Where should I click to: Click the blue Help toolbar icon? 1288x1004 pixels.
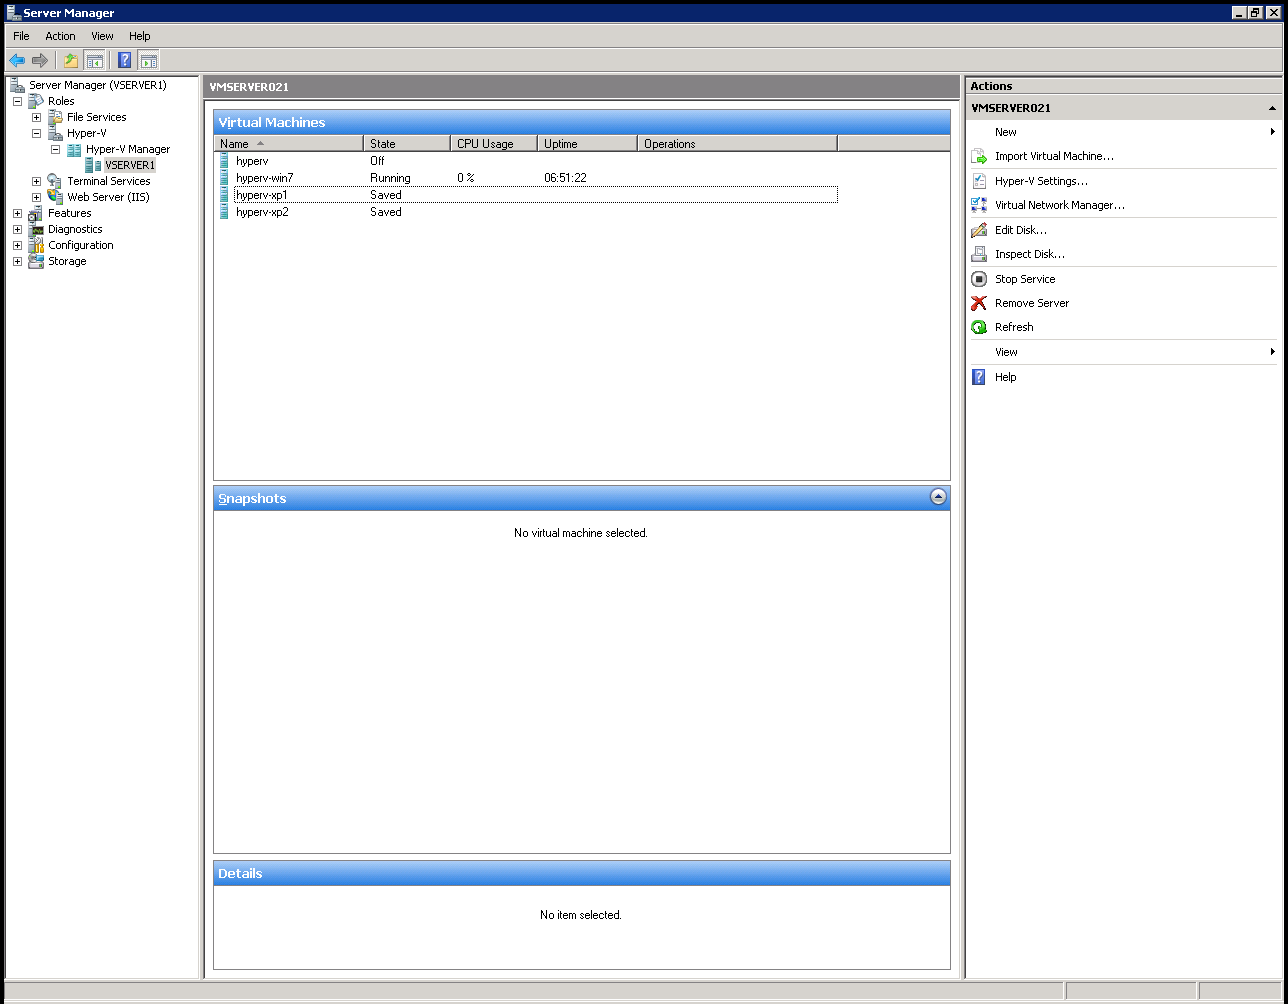tap(125, 60)
